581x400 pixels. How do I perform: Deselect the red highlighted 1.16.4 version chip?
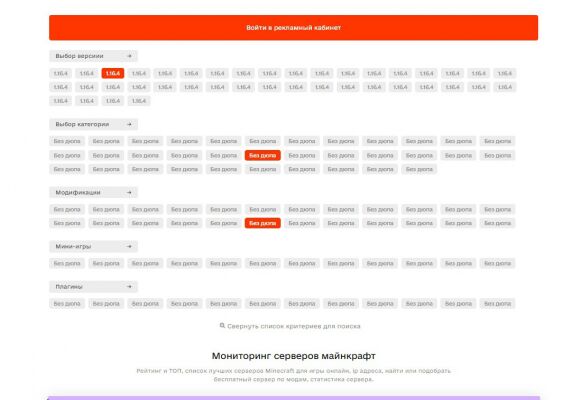[x=113, y=73]
